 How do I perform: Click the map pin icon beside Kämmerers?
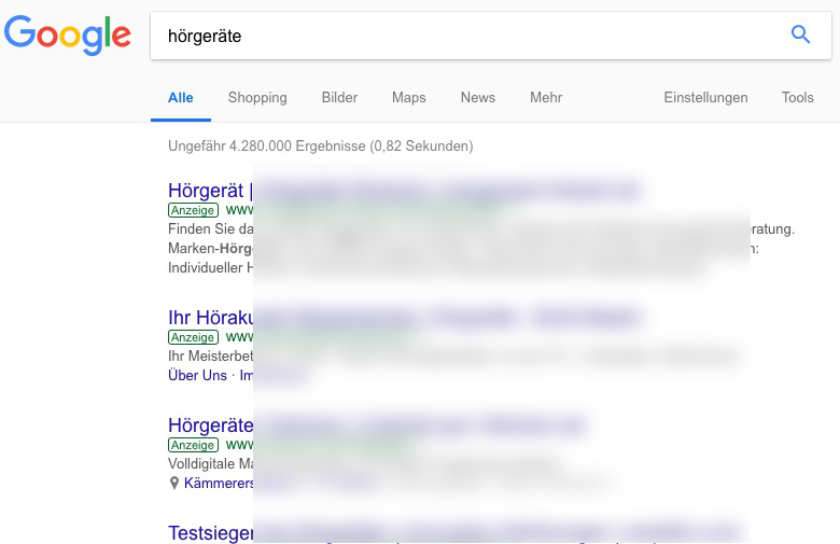point(174,483)
